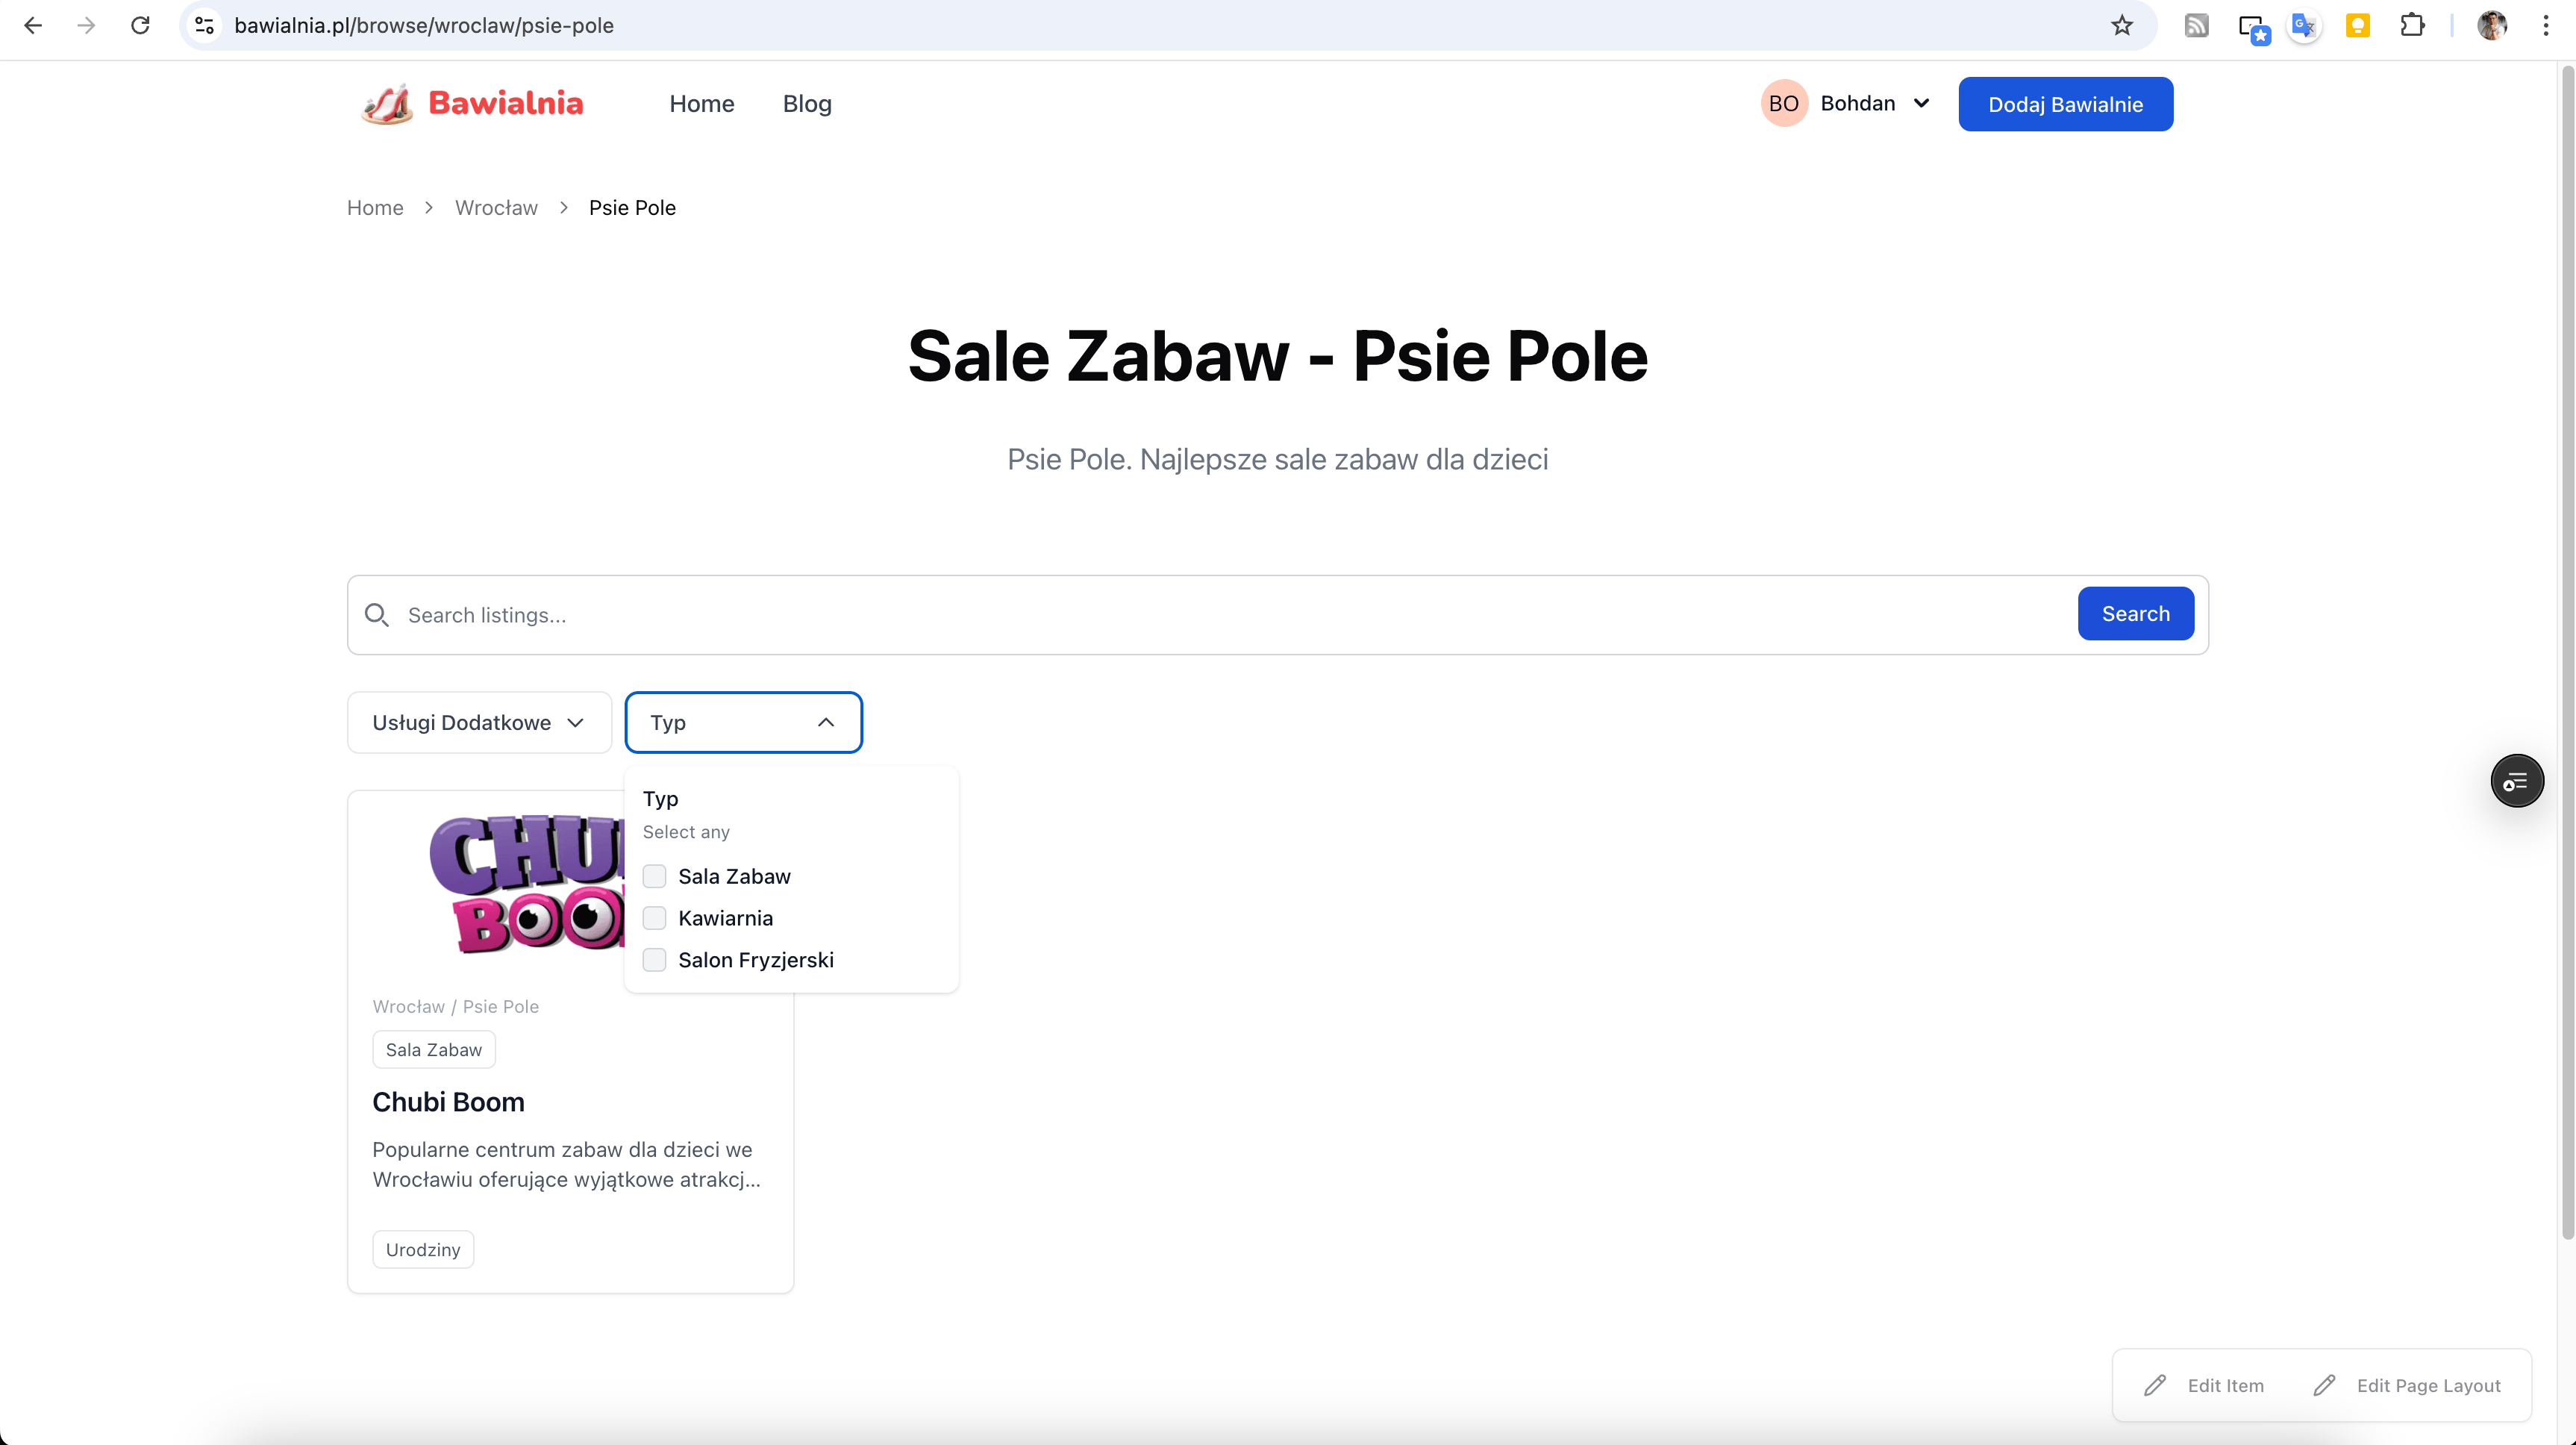
Task: Tick the Kawiarnia checkbox
Action: [654, 918]
